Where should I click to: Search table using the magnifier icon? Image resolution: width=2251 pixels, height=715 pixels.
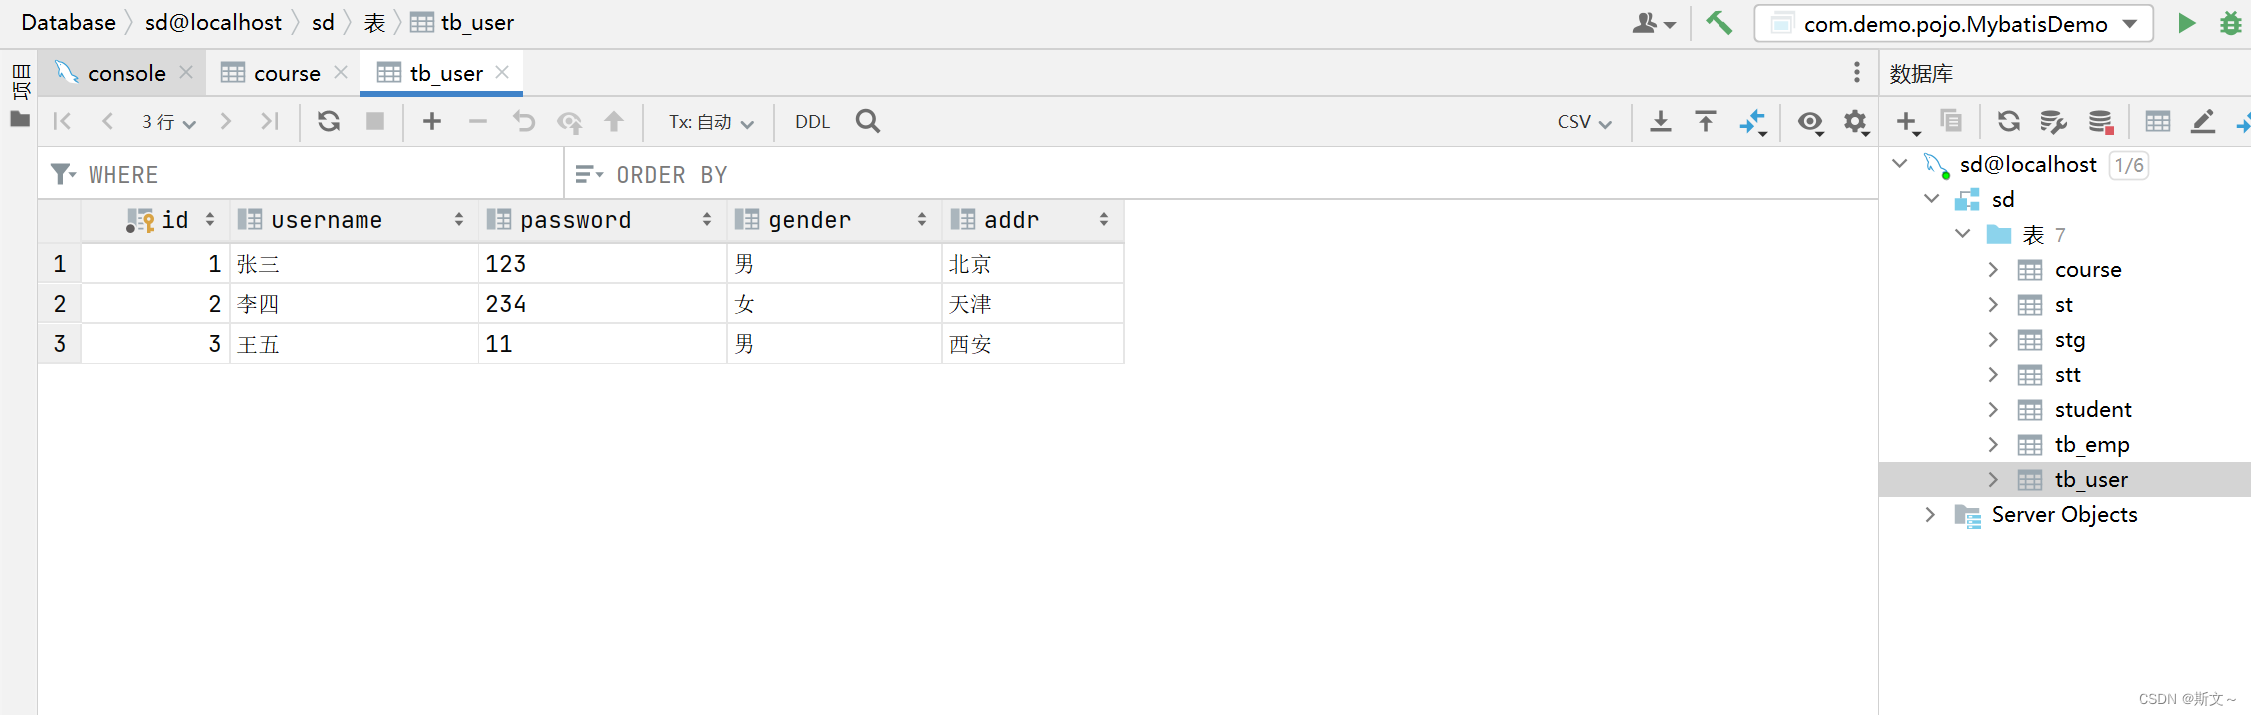point(867,121)
